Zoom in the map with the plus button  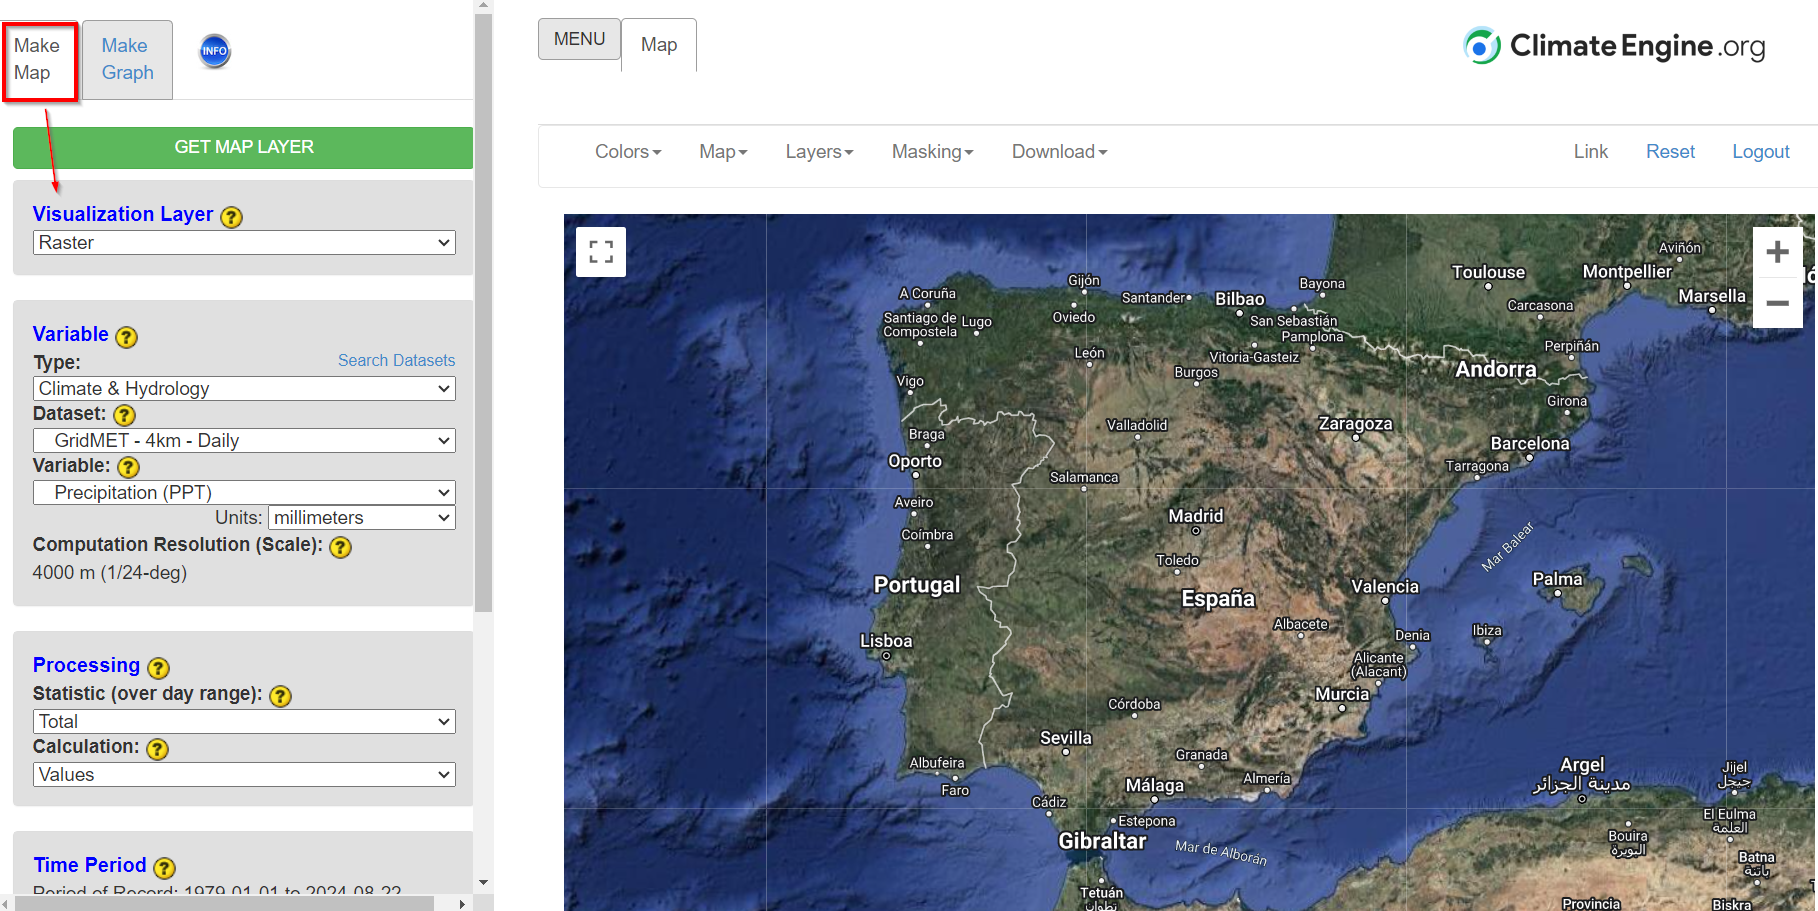click(1777, 252)
